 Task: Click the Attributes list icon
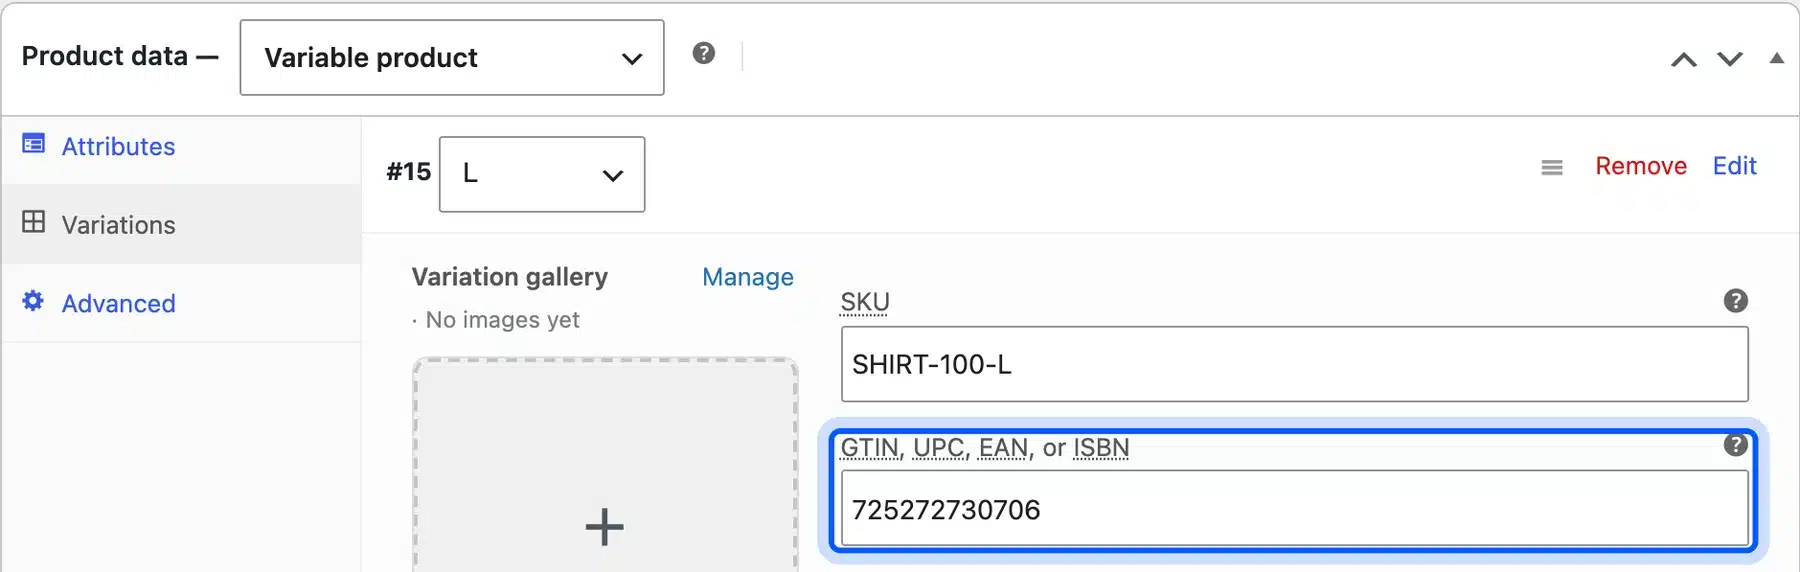pos(34,144)
